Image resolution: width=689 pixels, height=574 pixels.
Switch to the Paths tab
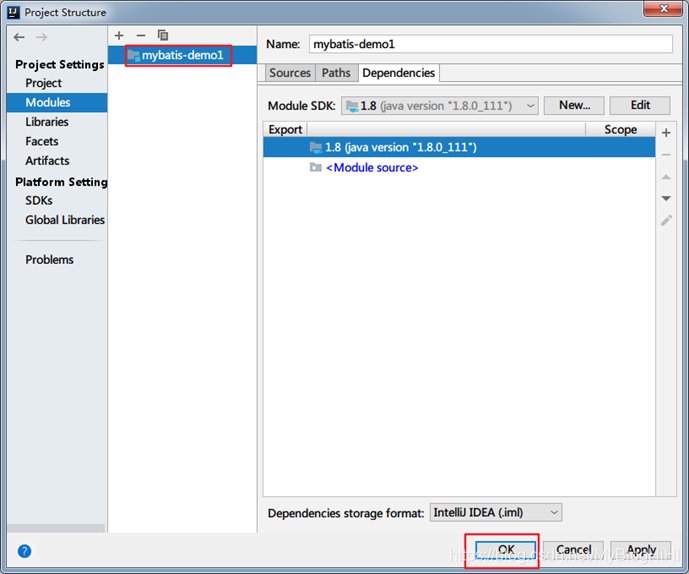[x=336, y=73]
